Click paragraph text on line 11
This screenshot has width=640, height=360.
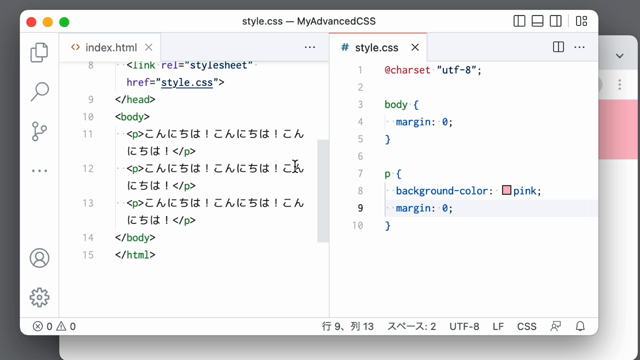pos(215,142)
